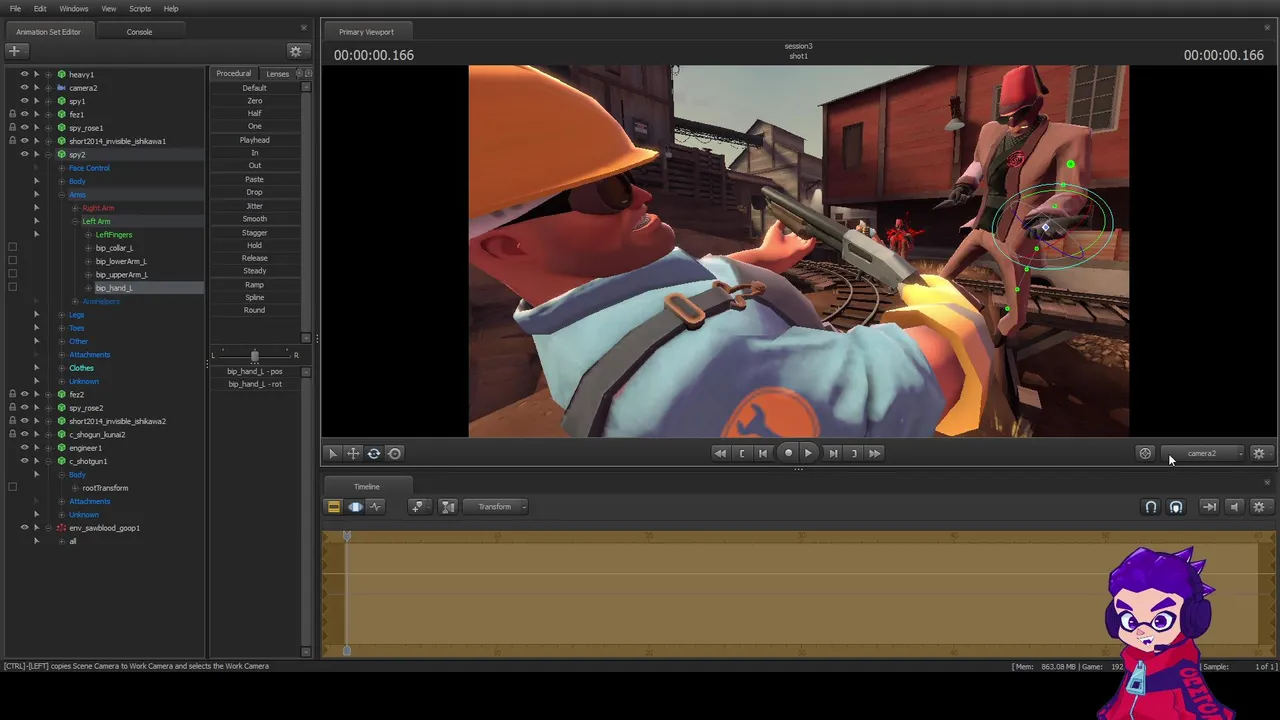Open the Animation Set Editor gear menu
Screen dimensions: 1280x720
pos(295,51)
